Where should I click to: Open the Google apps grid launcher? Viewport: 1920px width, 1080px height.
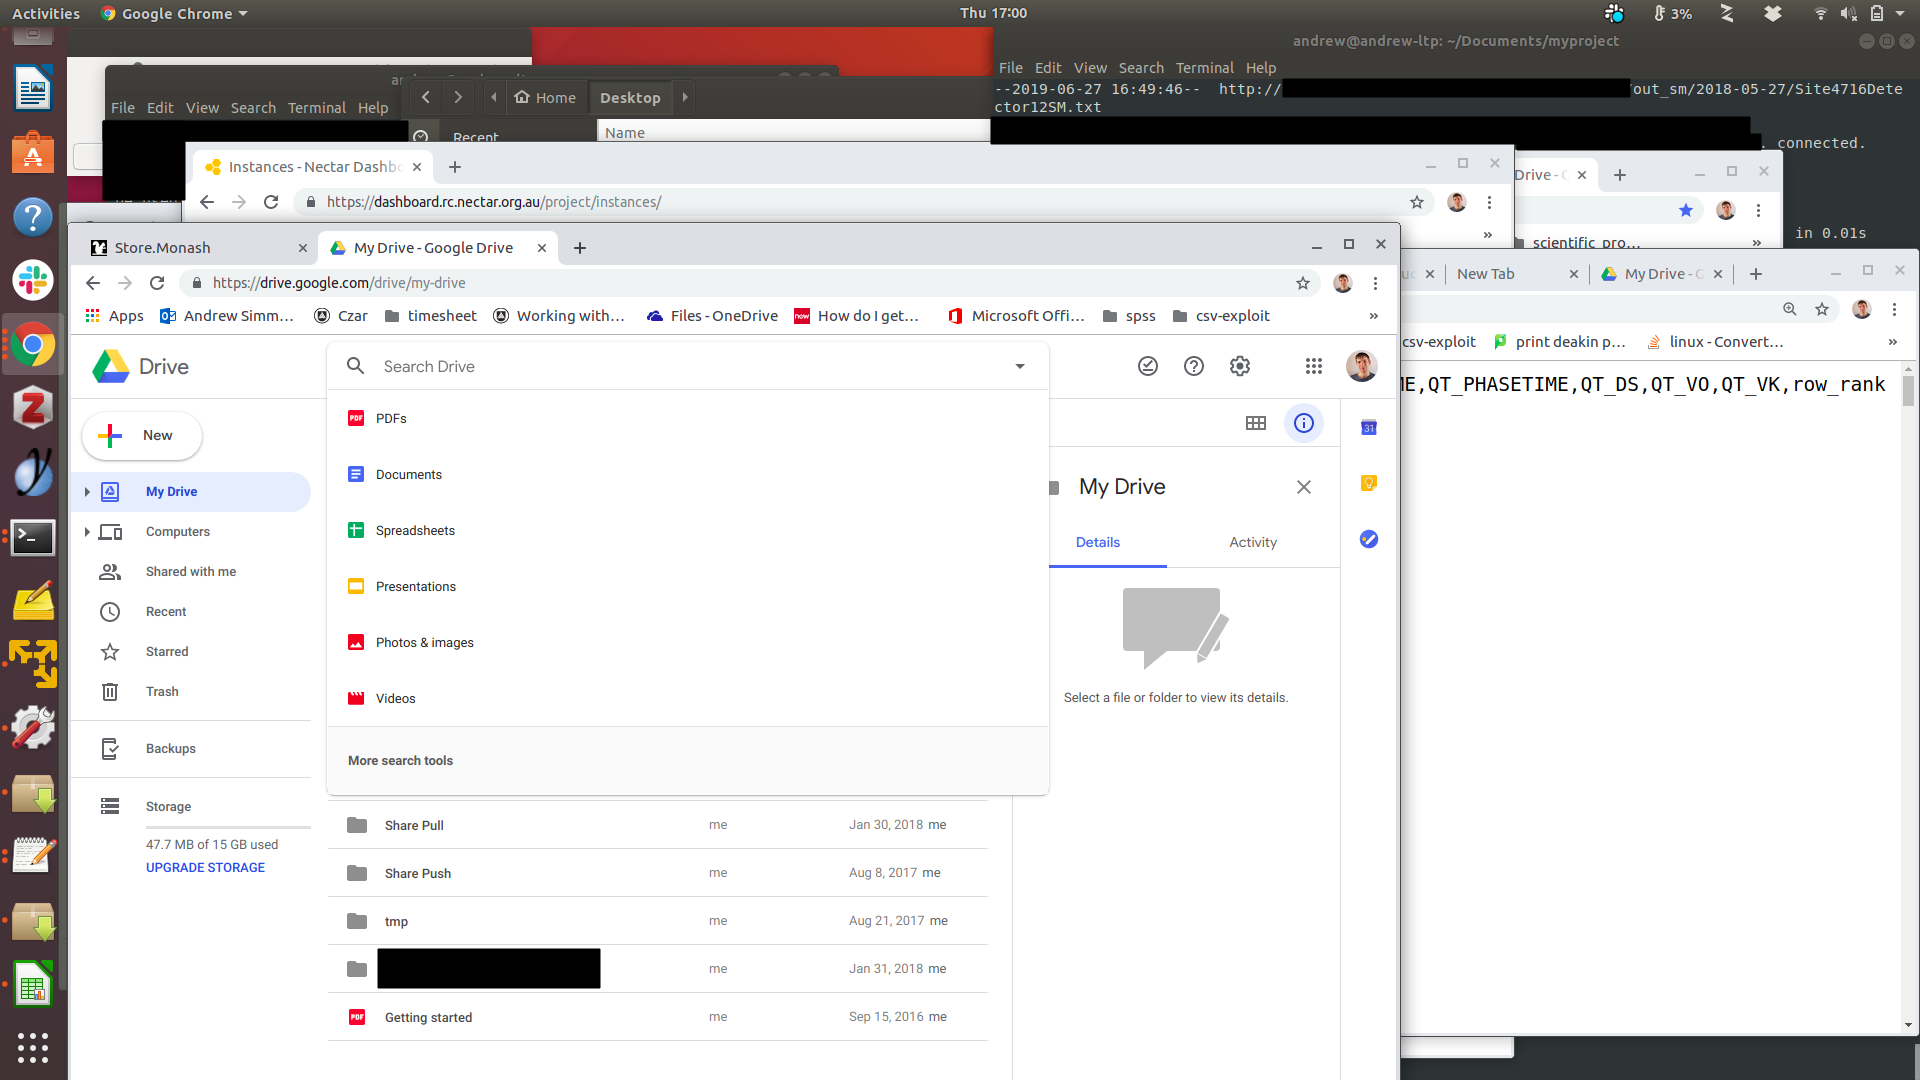coord(1314,366)
